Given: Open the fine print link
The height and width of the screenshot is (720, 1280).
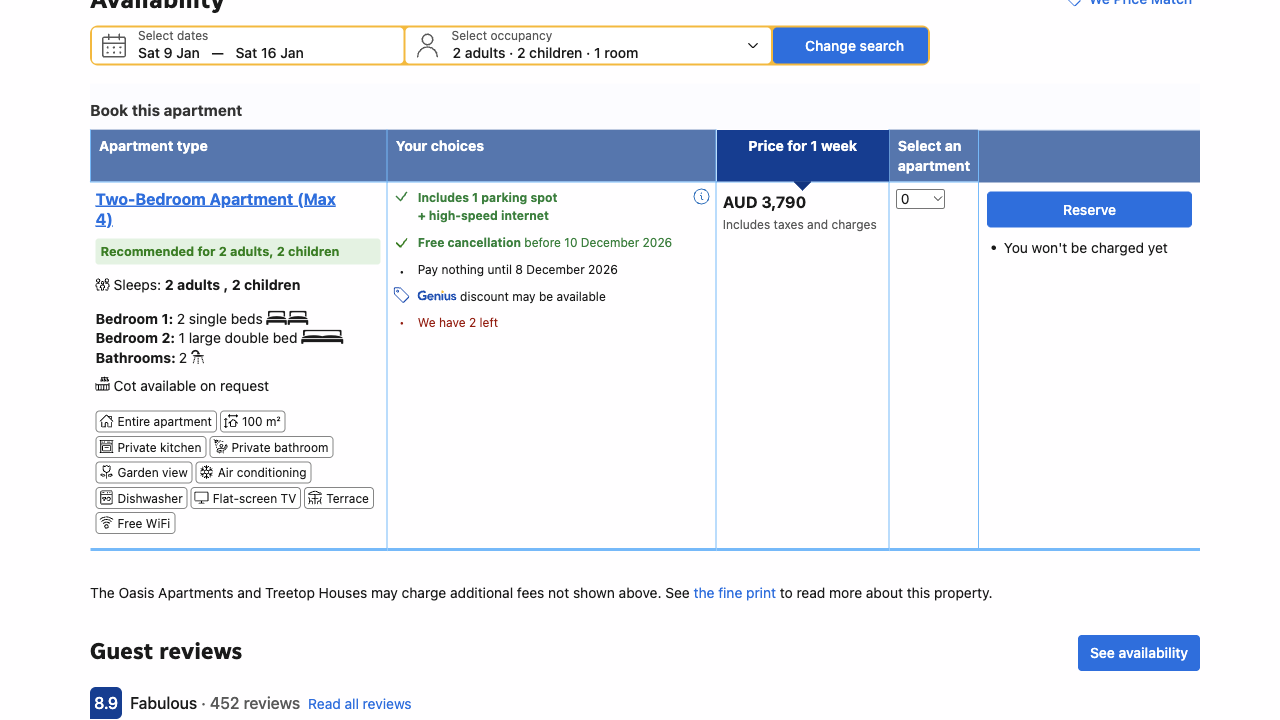Looking at the screenshot, I should click(734, 593).
